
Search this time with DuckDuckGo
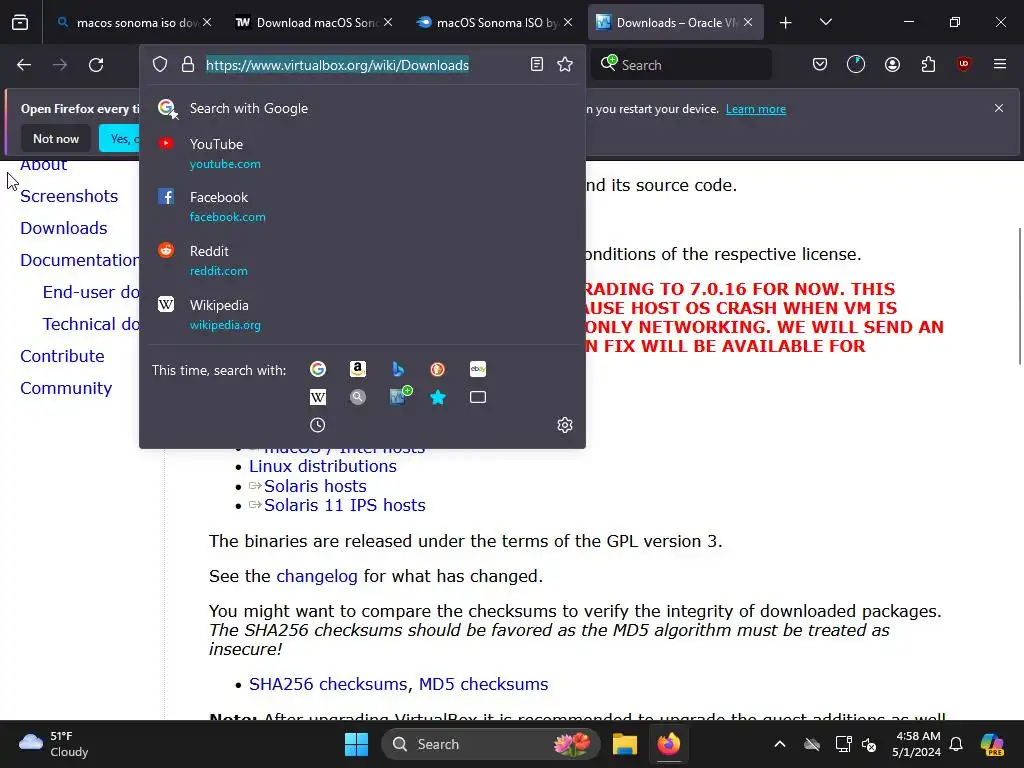[438, 370]
